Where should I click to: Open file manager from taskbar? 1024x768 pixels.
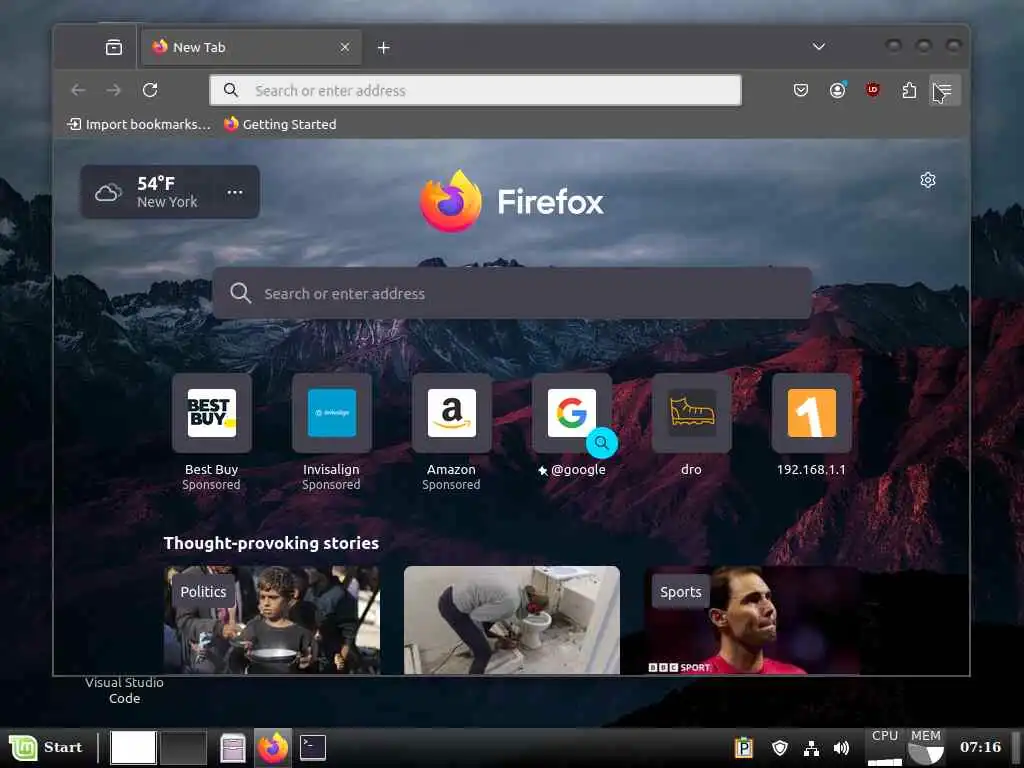(x=233, y=748)
